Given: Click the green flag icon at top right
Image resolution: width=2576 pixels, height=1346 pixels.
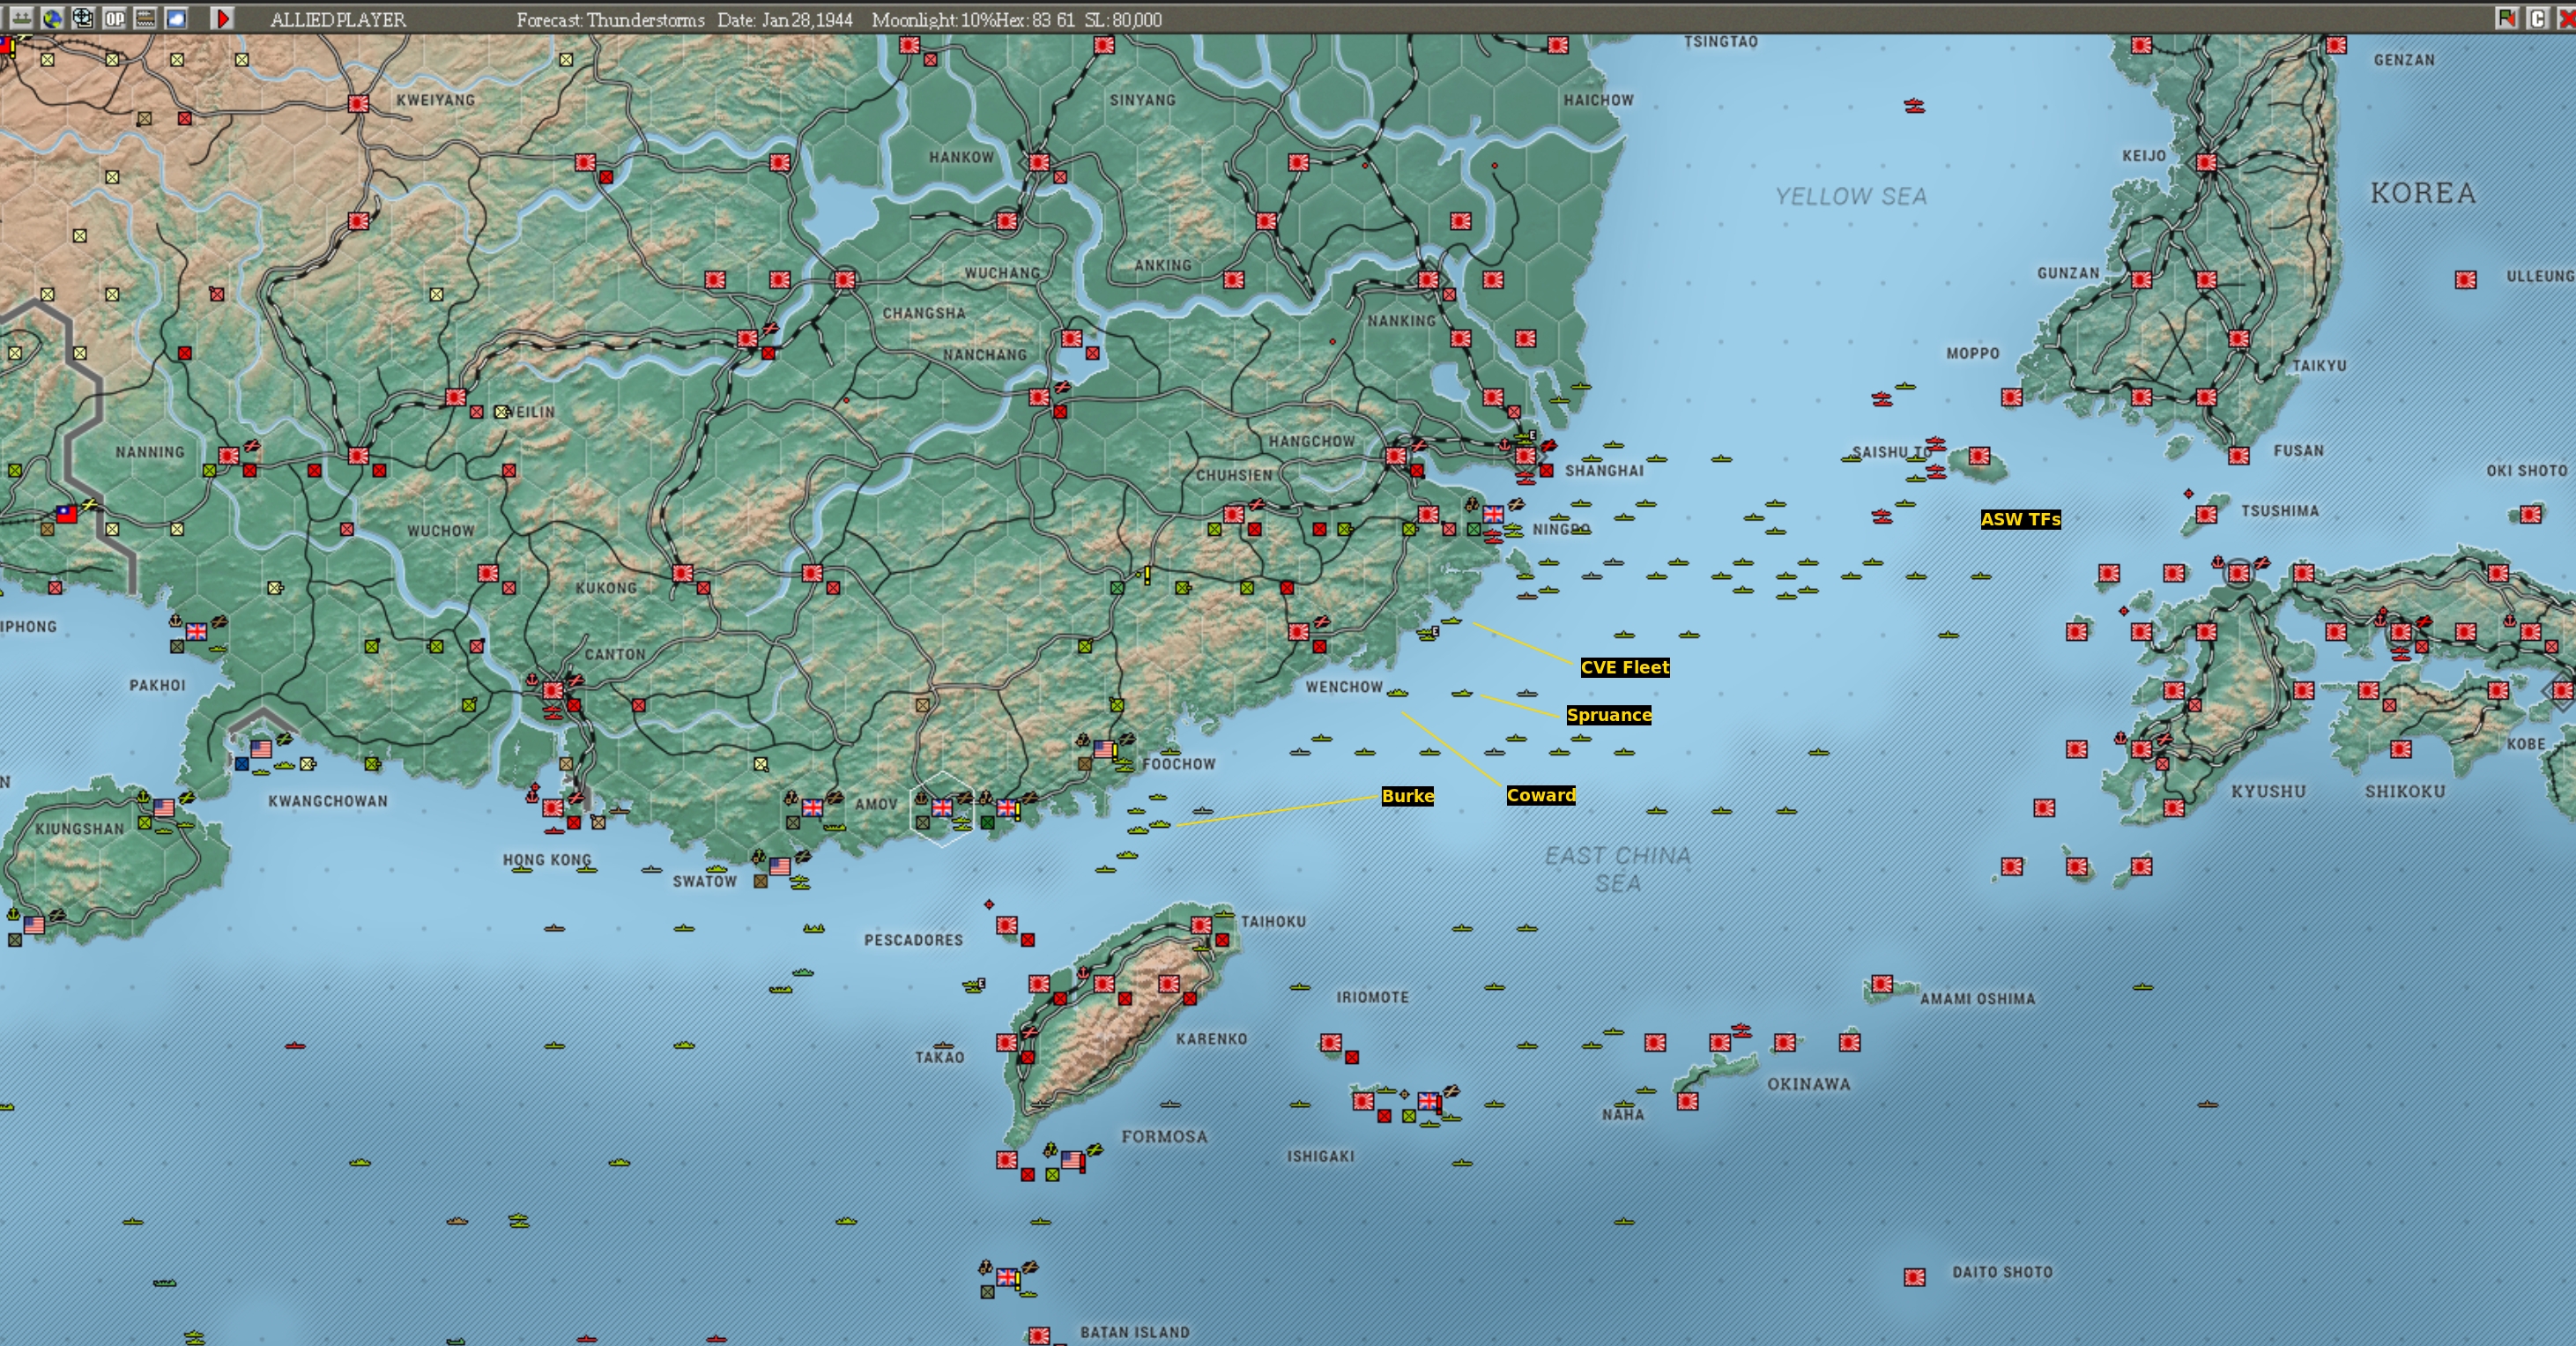Looking at the screenshot, I should (2506, 18).
